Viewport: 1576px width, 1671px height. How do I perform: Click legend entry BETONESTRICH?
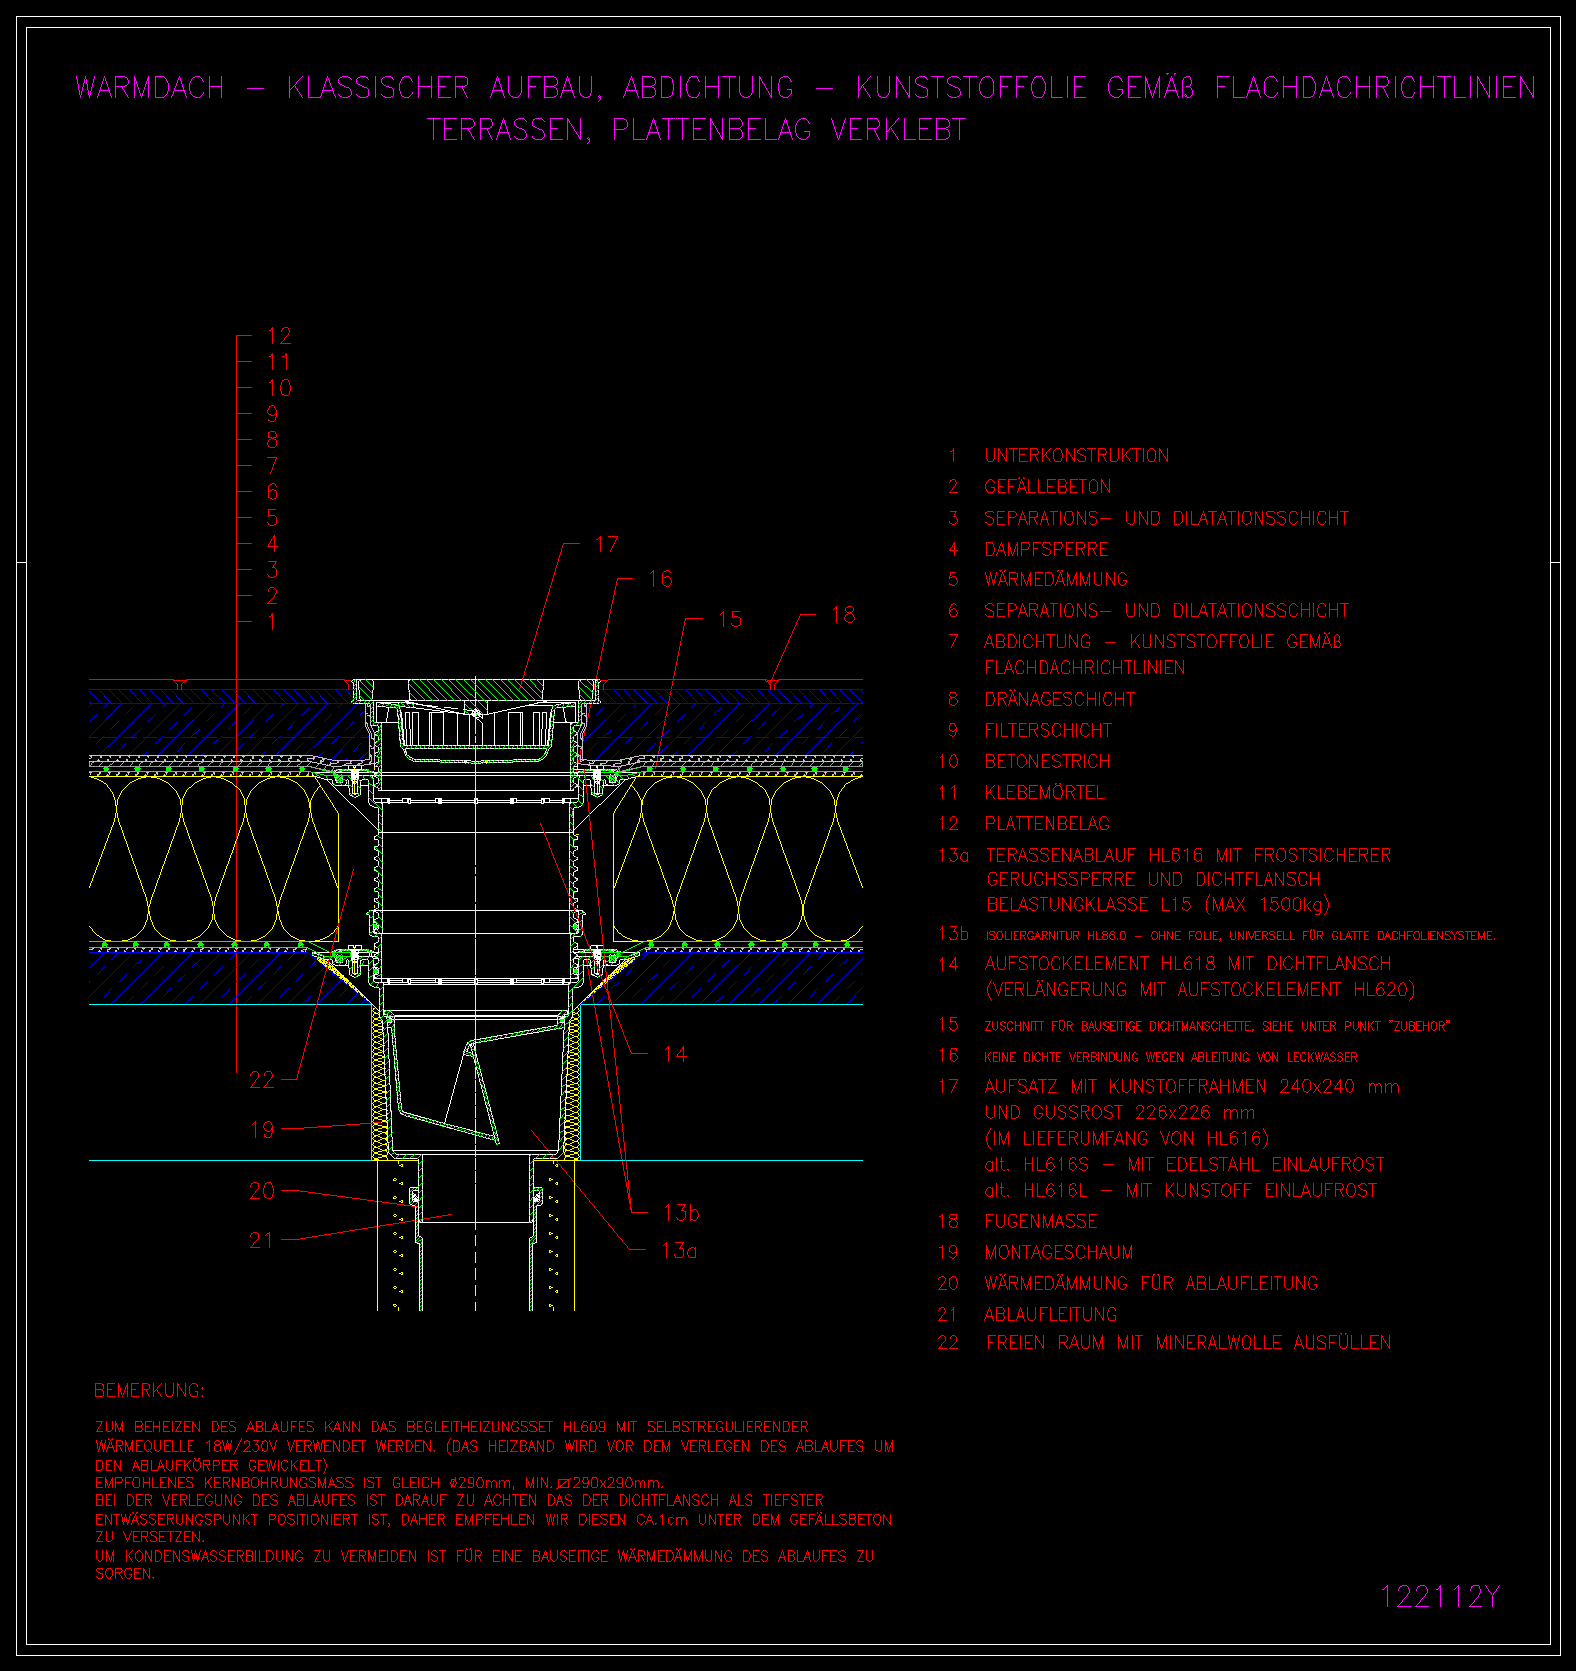click(x=1047, y=761)
